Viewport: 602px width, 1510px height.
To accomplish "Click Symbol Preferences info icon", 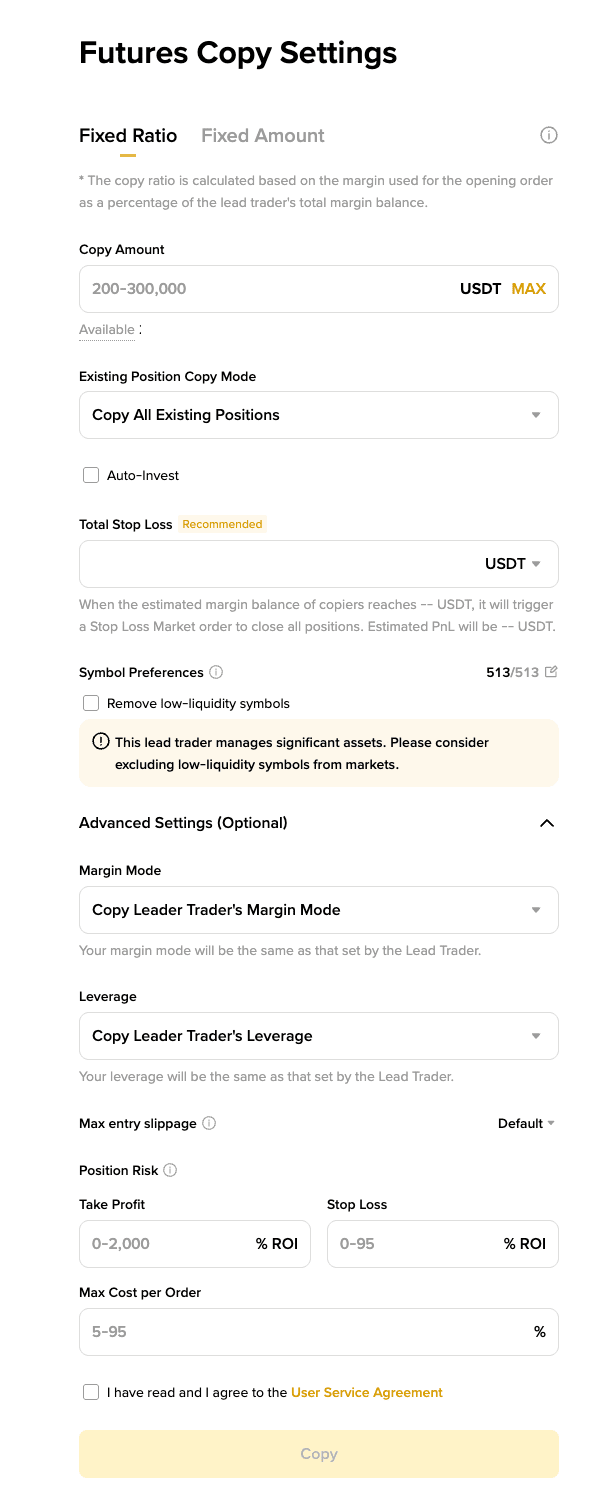I will click(216, 673).
